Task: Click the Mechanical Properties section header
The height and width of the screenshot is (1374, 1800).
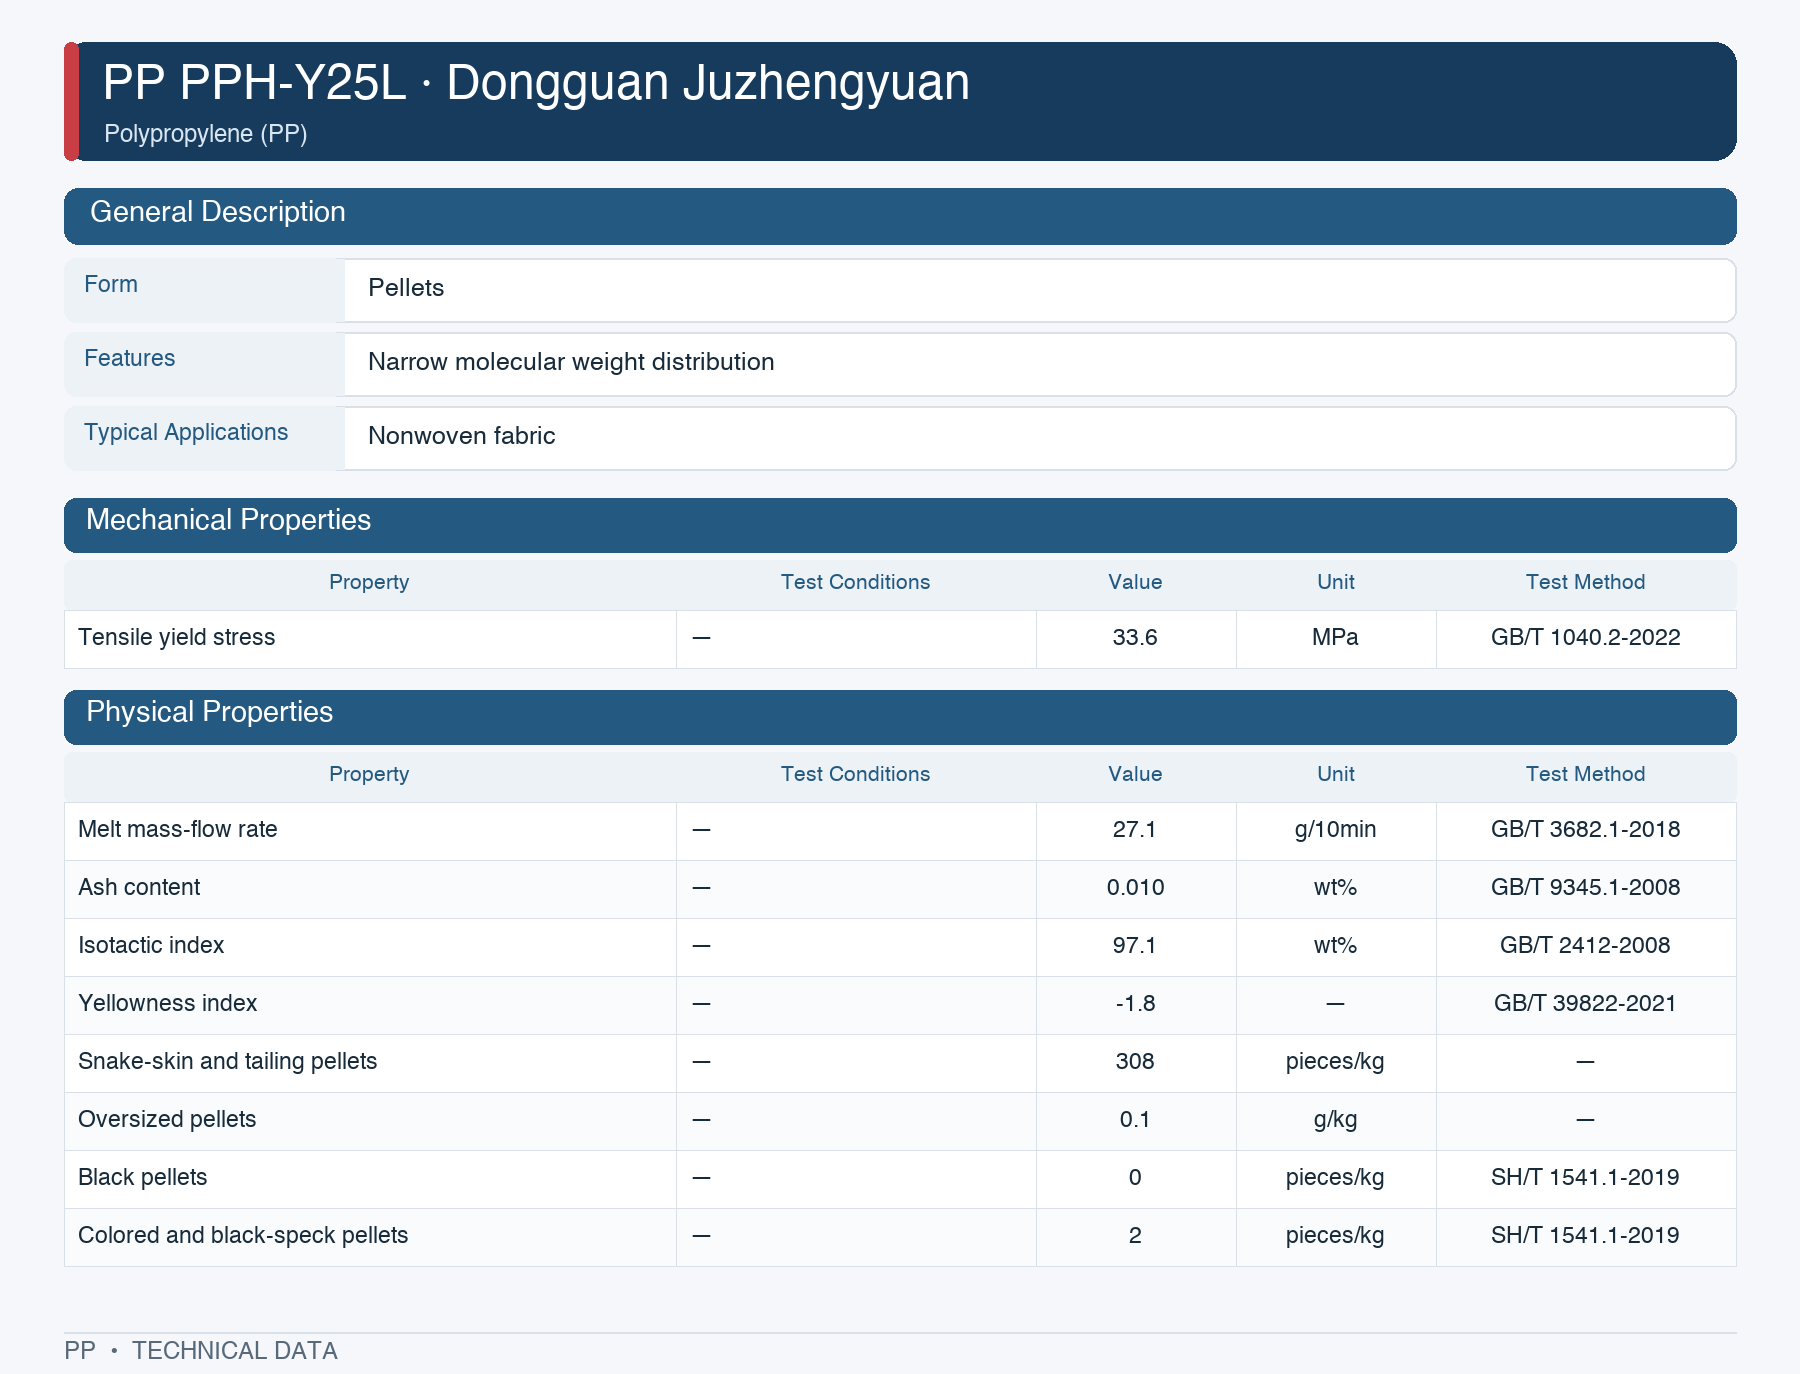Action: coord(900,525)
